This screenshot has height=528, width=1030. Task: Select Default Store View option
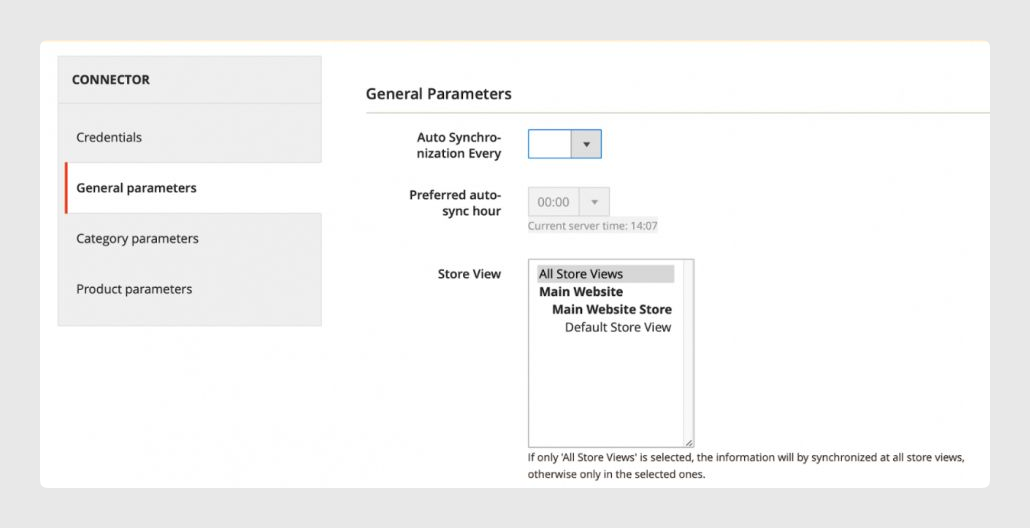click(618, 327)
